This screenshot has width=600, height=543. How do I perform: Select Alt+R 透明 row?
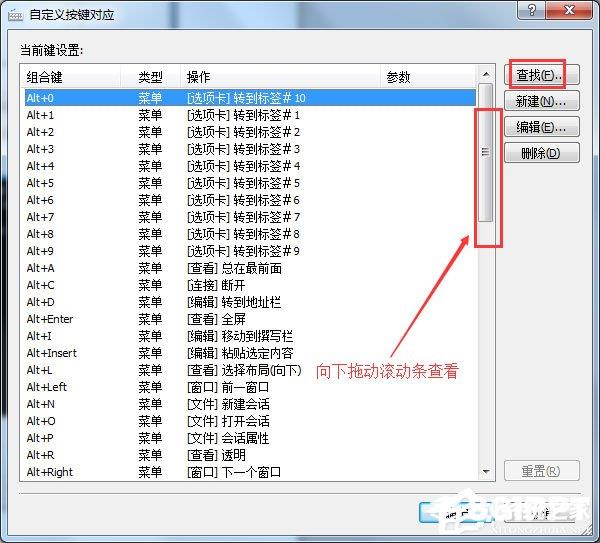250,455
